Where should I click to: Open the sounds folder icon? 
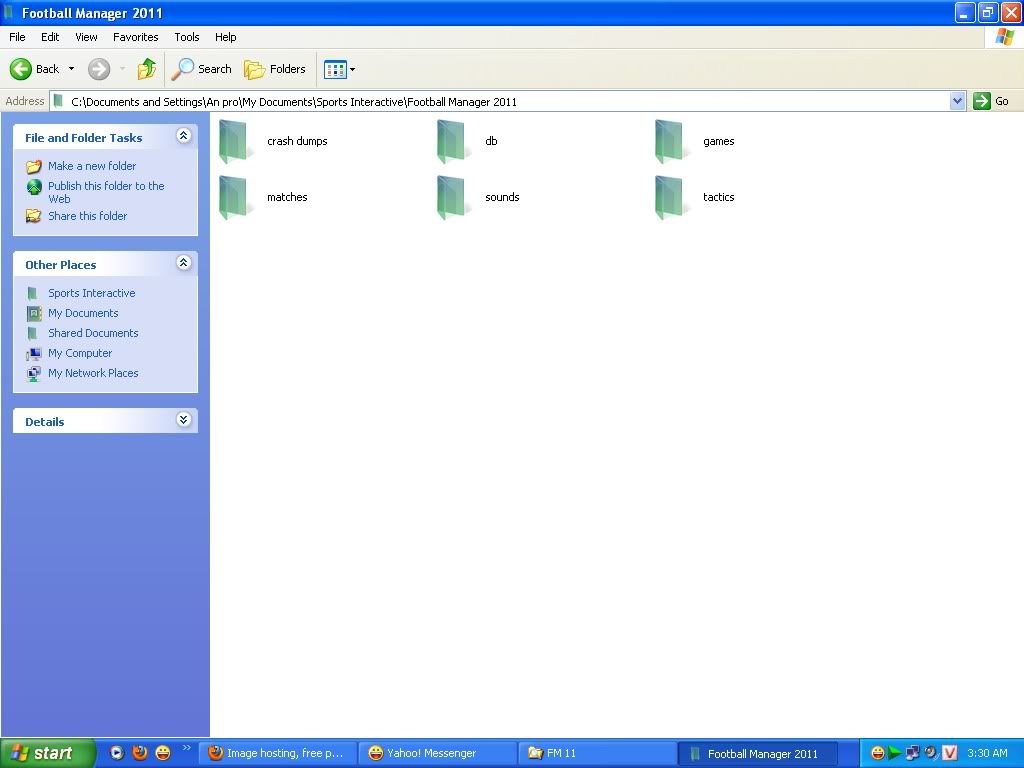[452, 197]
